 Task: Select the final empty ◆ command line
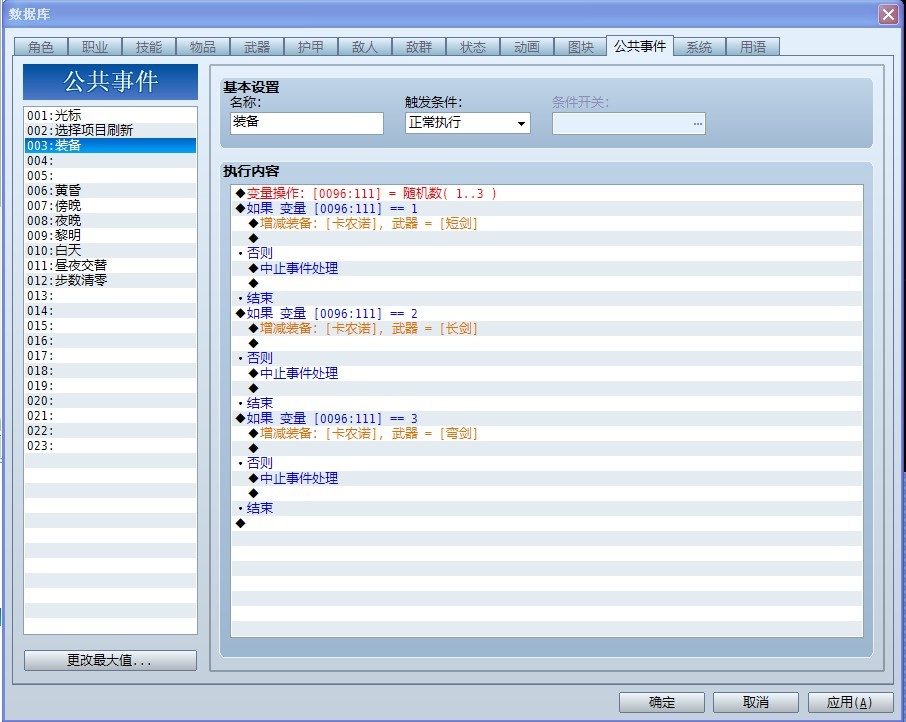click(x=547, y=524)
